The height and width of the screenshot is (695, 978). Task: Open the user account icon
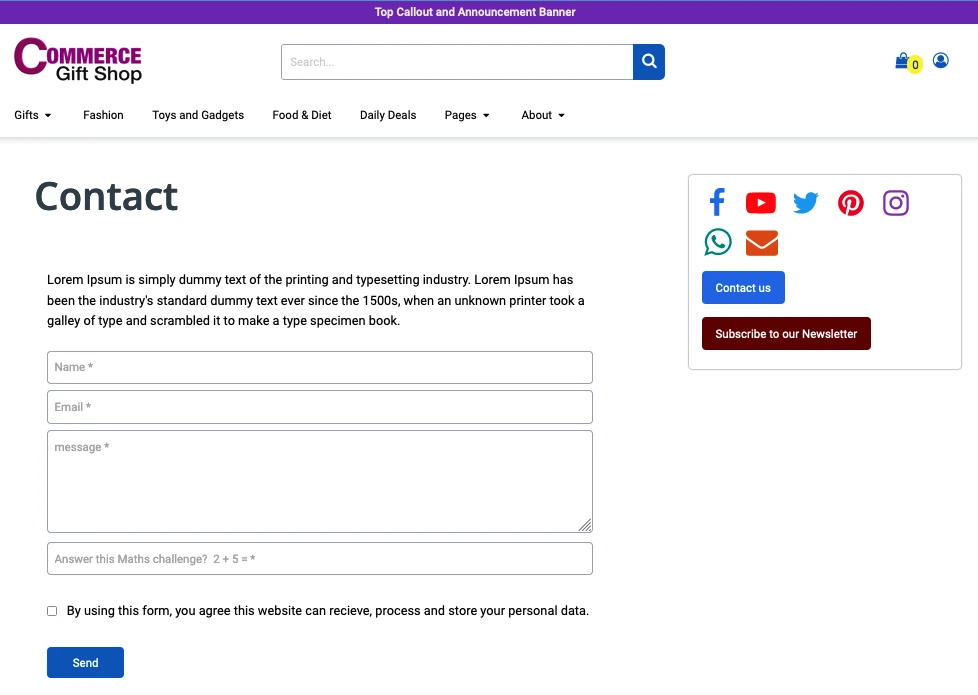pos(941,61)
